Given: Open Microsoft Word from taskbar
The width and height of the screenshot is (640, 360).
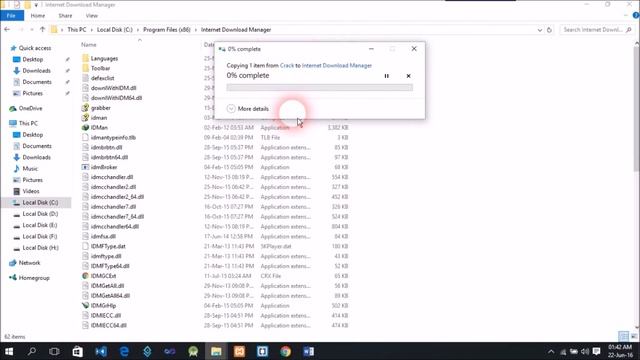Looking at the screenshot, I should coord(309,351).
